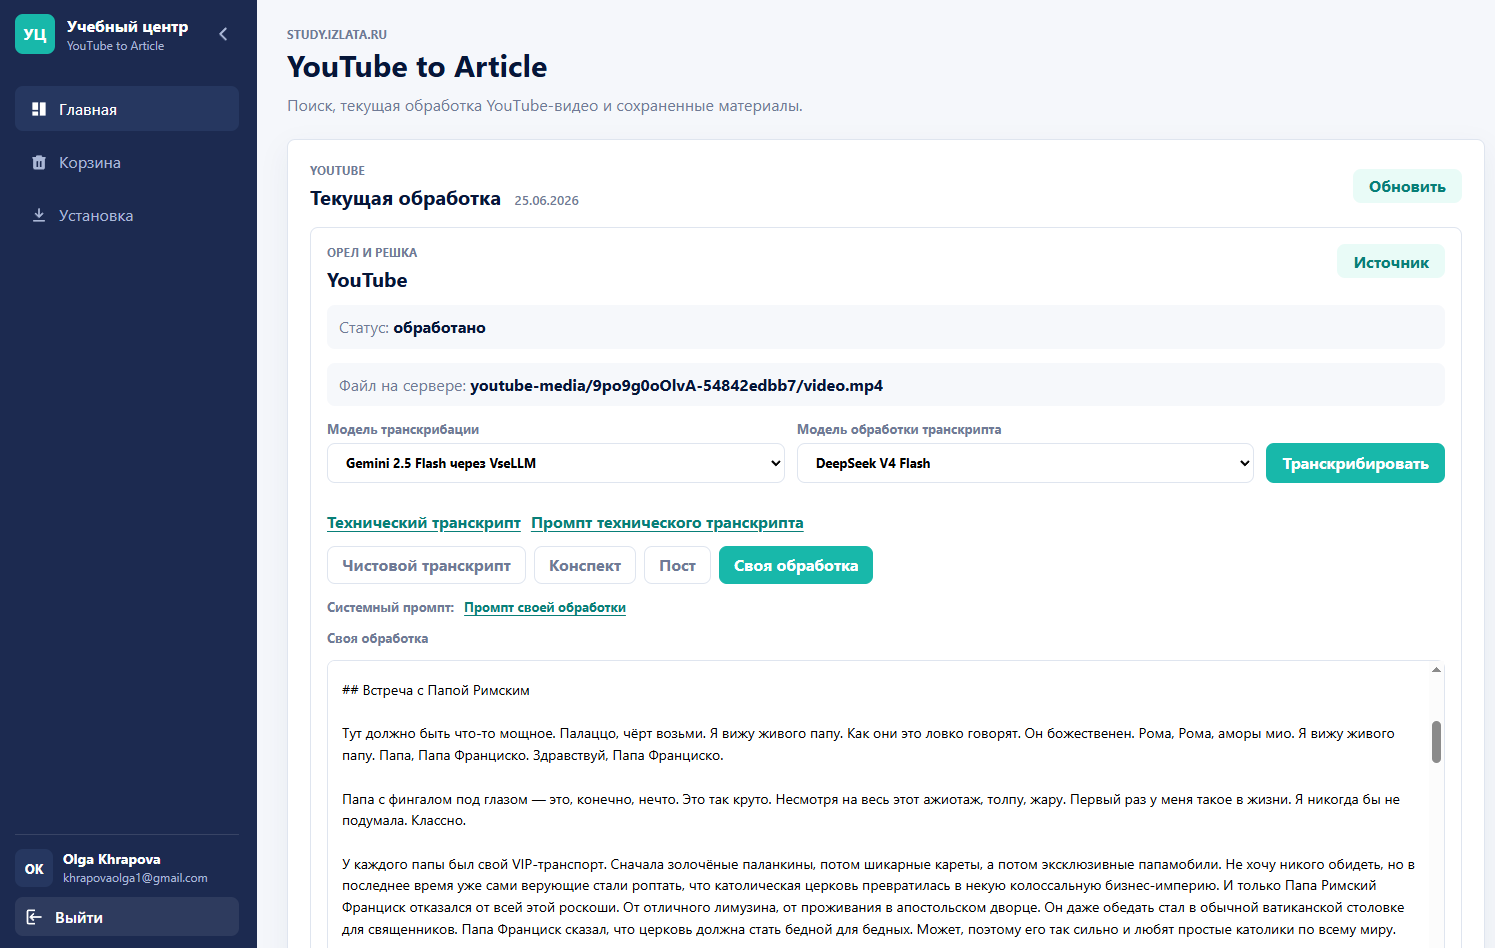Click the Установка download icon
This screenshot has width=1495, height=948.
coord(39,215)
